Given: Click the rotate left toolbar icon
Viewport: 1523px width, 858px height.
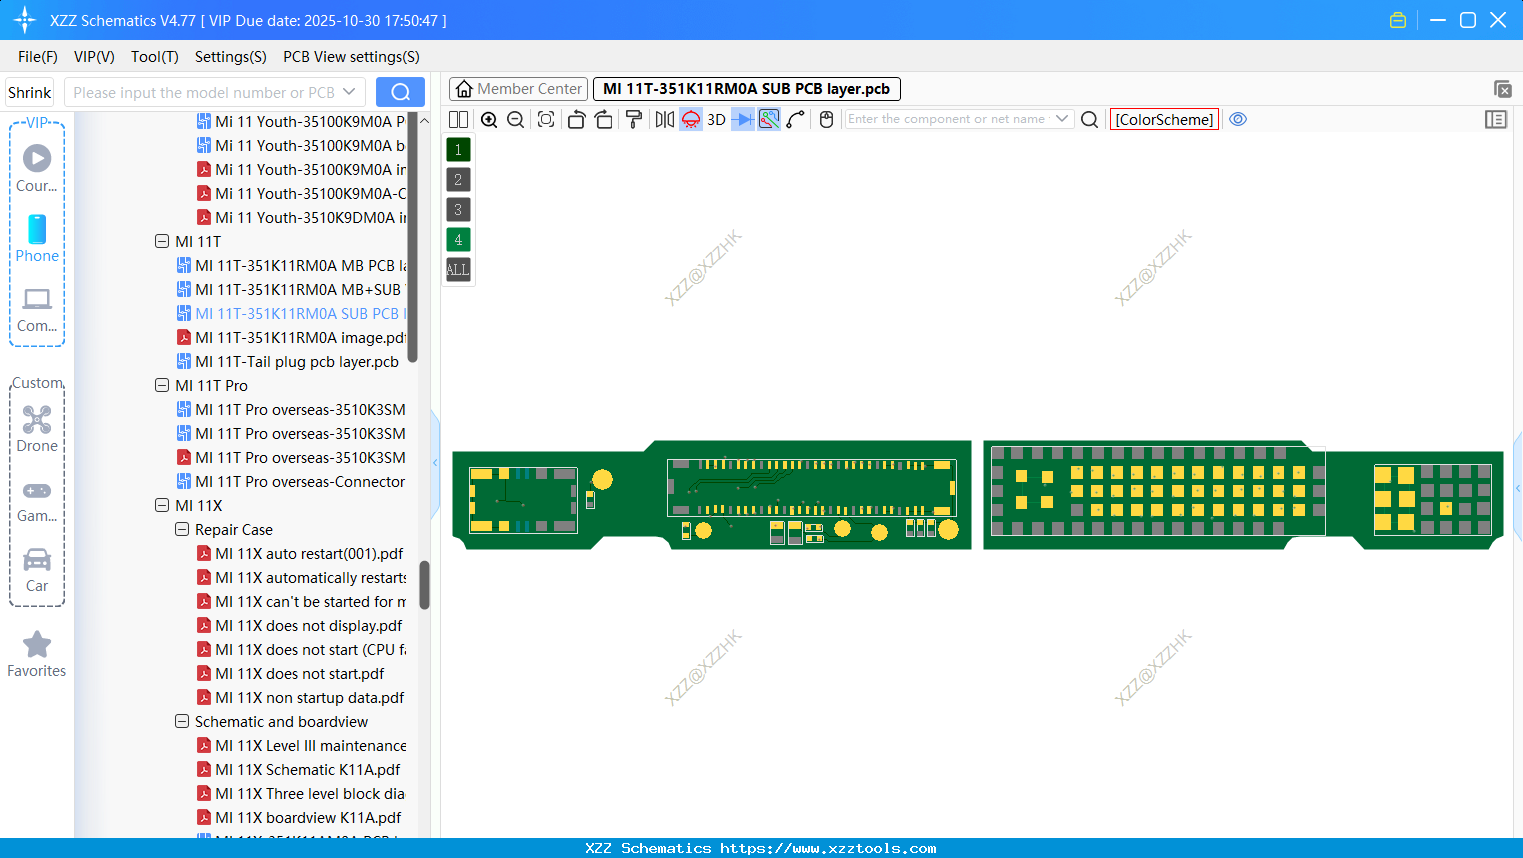Looking at the screenshot, I should pos(576,119).
